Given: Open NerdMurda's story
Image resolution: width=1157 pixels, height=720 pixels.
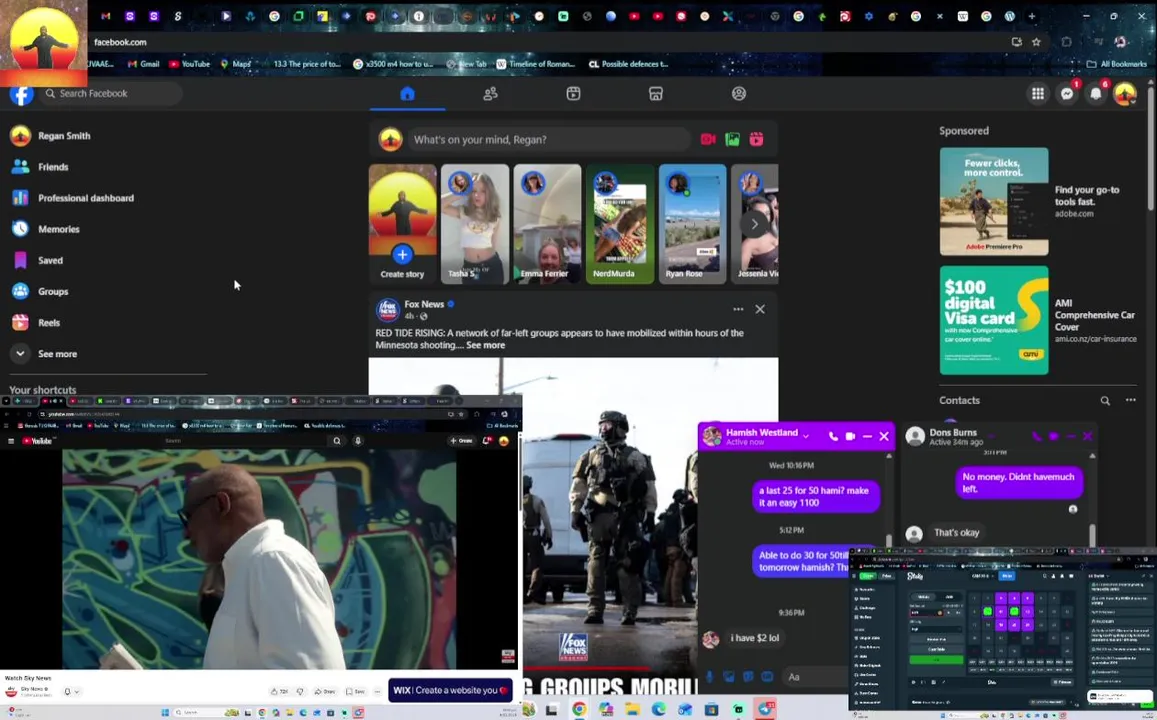Looking at the screenshot, I should (620, 224).
